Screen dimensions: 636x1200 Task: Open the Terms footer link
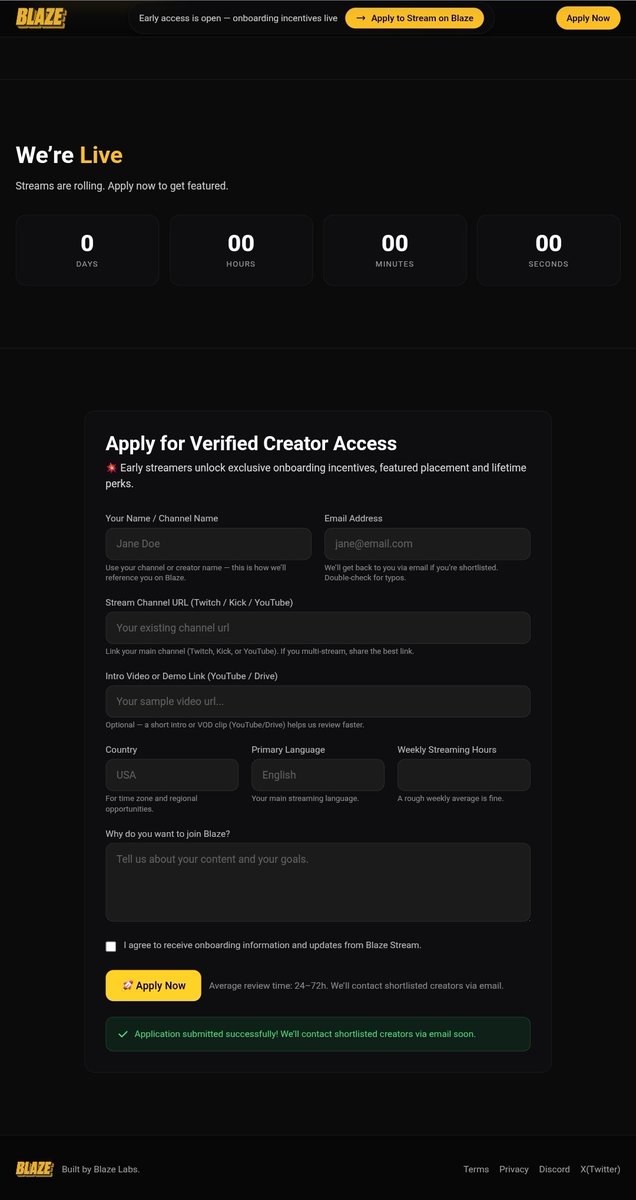click(x=476, y=1169)
